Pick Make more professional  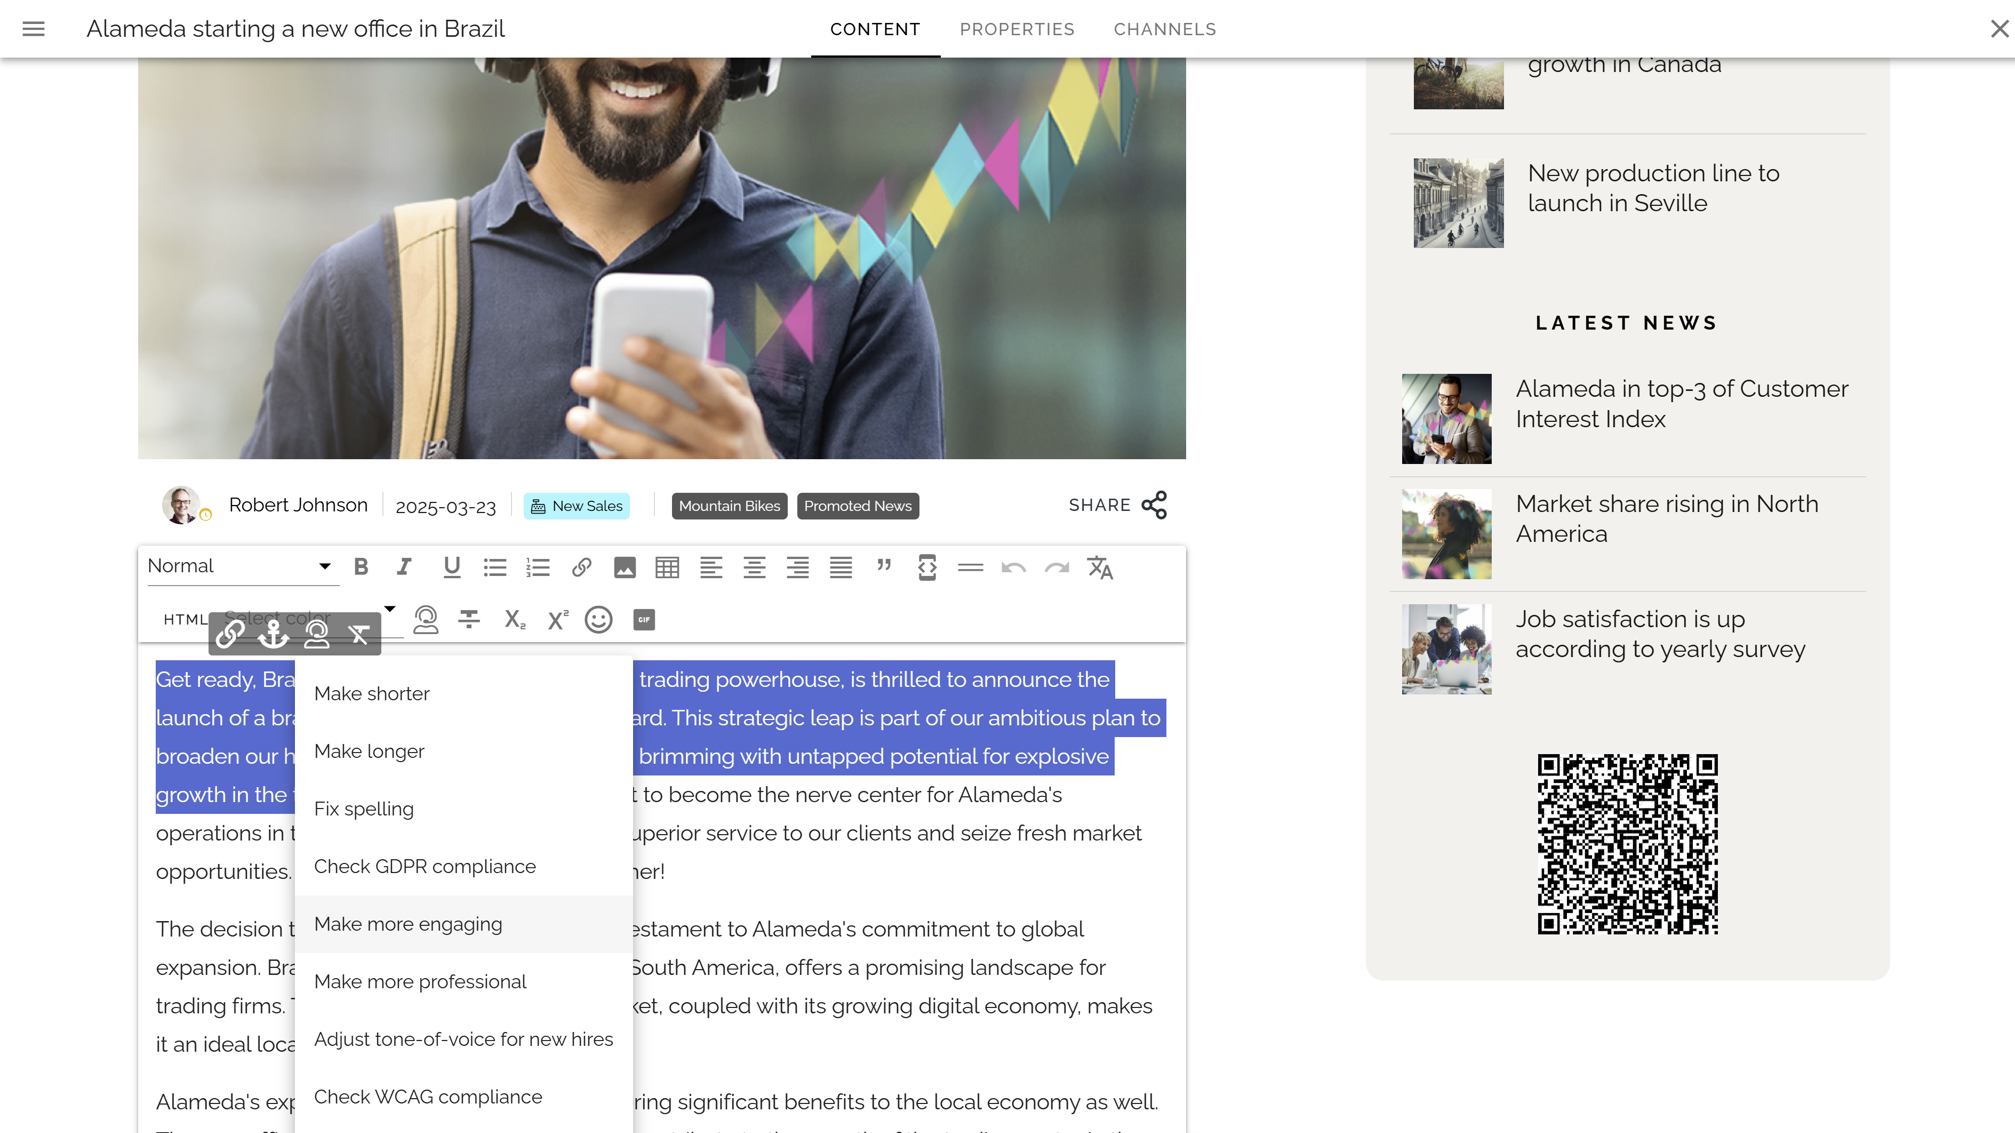464,981
